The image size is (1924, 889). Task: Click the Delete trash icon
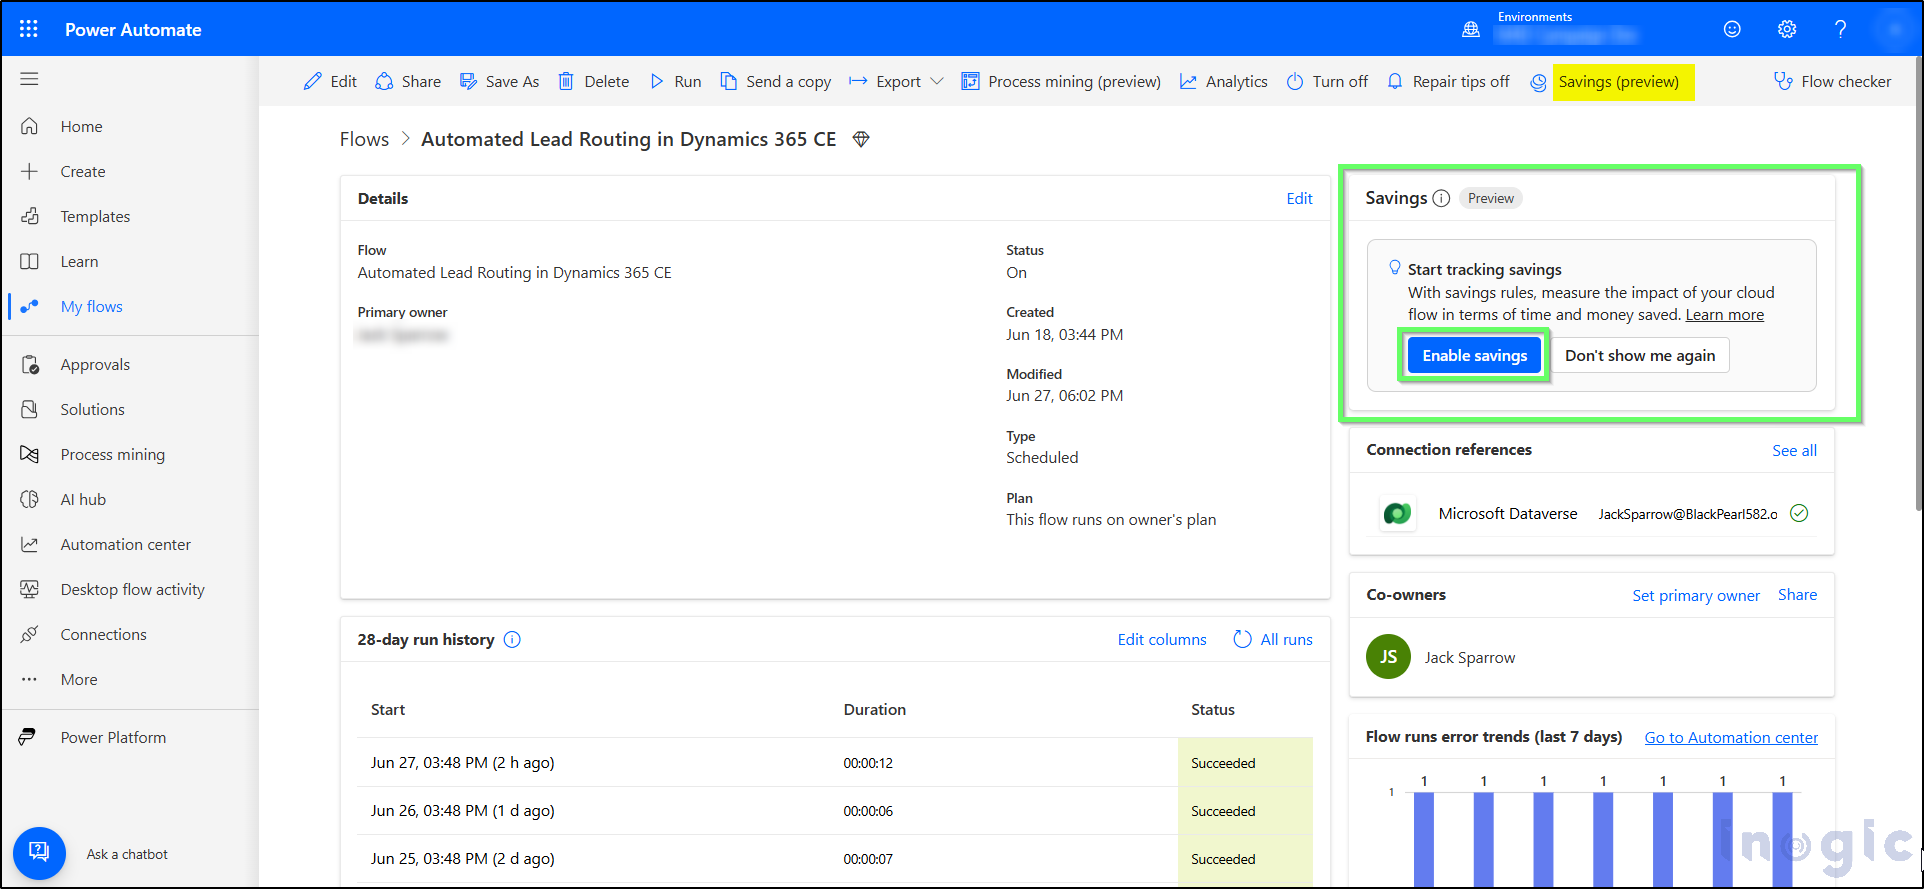[x=566, y=81]
